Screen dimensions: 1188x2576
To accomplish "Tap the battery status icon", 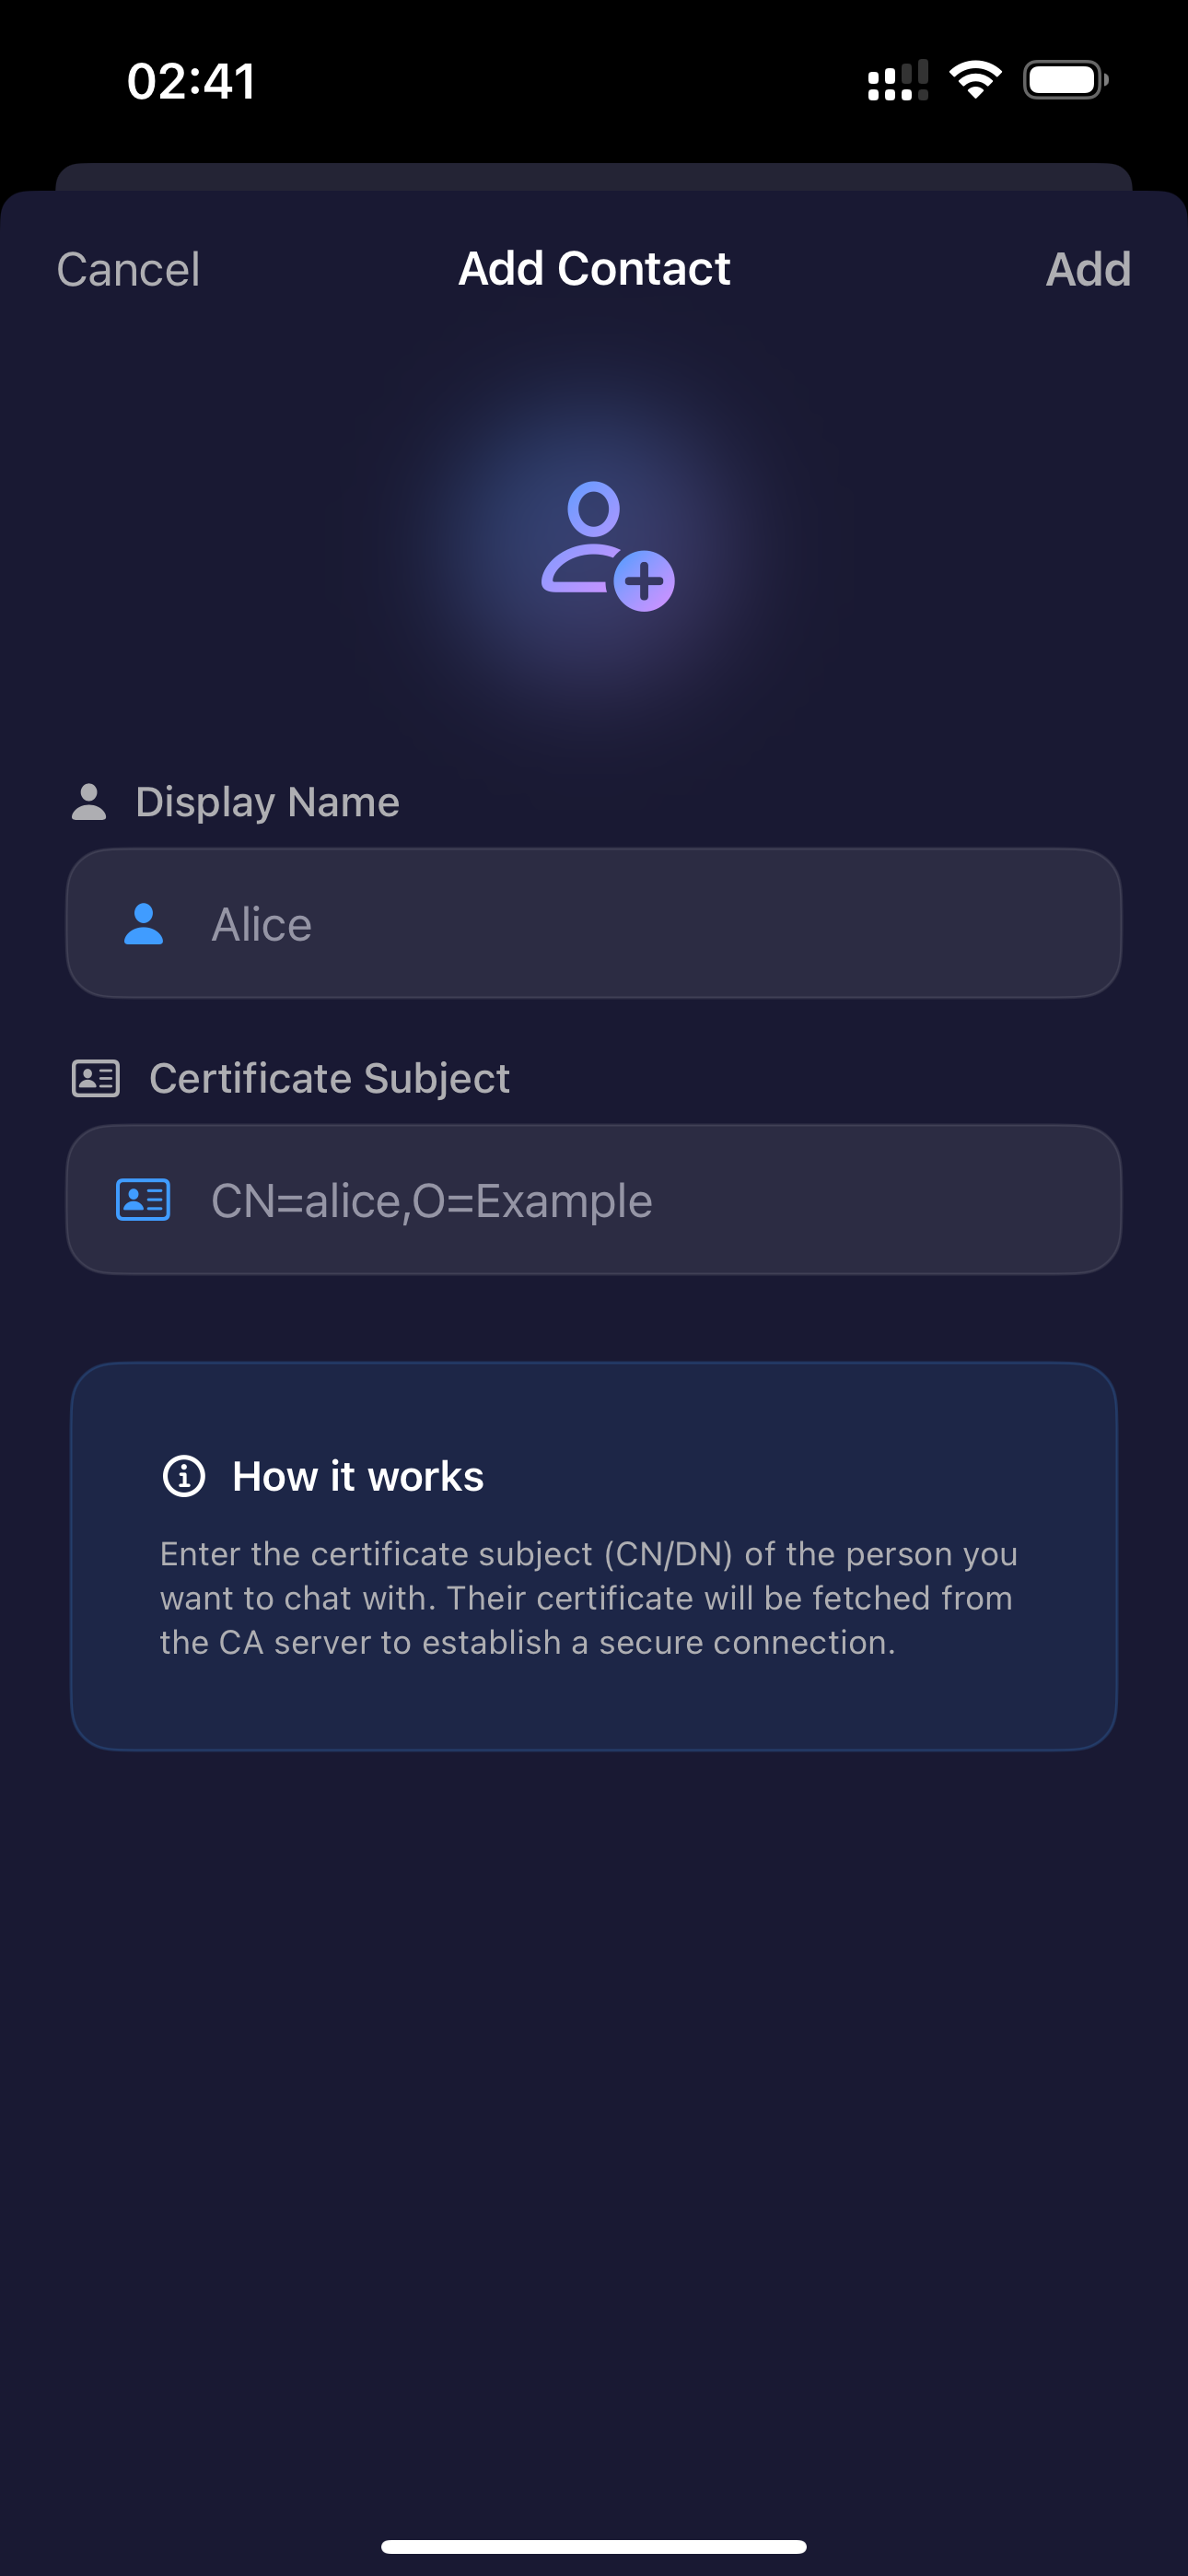I will [x=1064, y=80].
